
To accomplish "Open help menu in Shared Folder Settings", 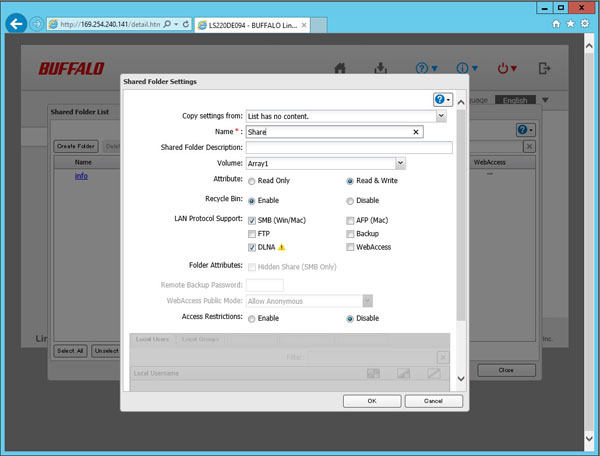I will pos(443,100).
